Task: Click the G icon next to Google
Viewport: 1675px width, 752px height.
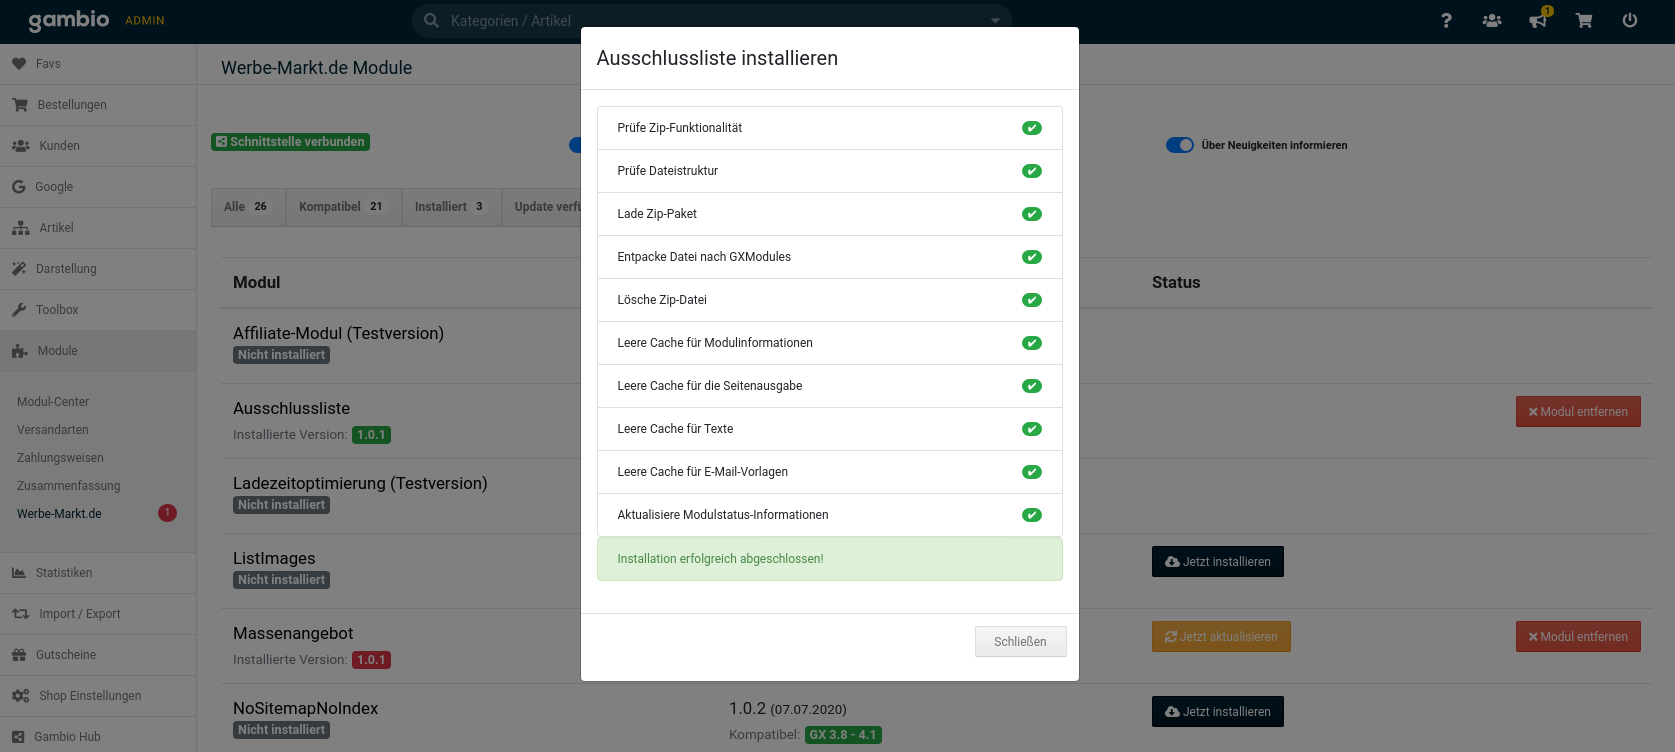Action: tap(19, 186)
